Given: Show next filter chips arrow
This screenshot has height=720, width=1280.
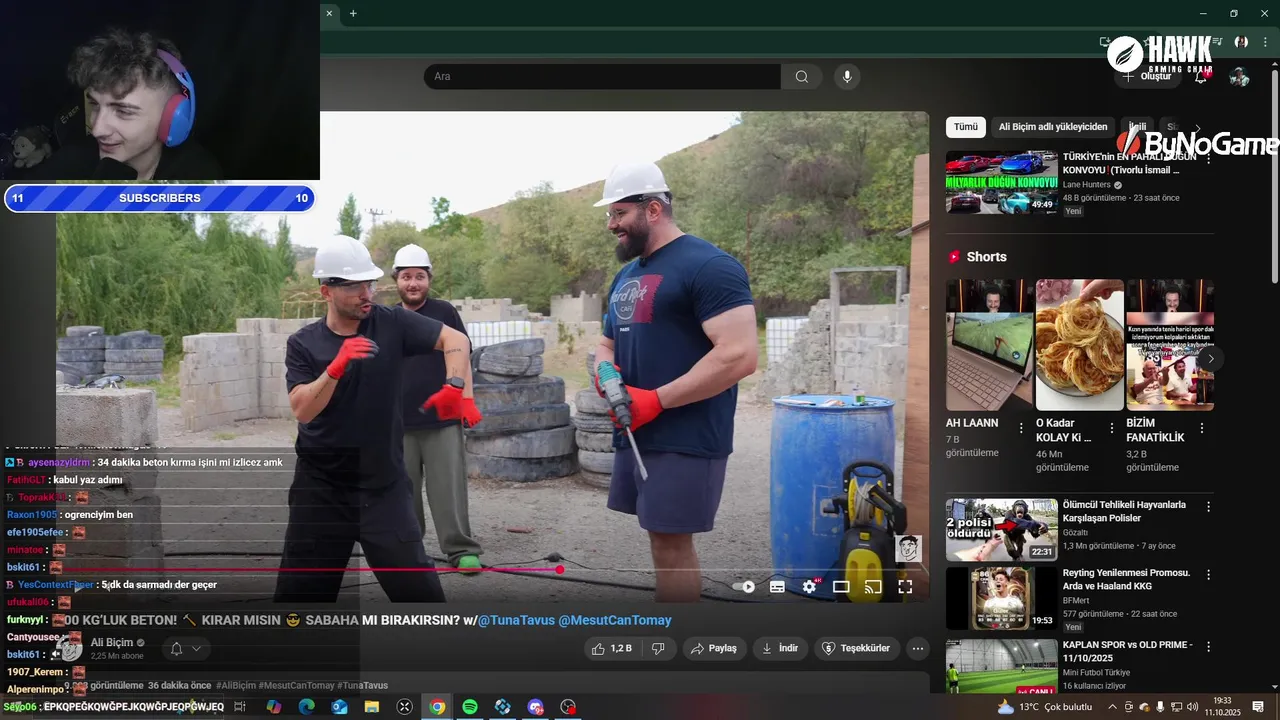Looking at the screenshot, I should 1197,127.
